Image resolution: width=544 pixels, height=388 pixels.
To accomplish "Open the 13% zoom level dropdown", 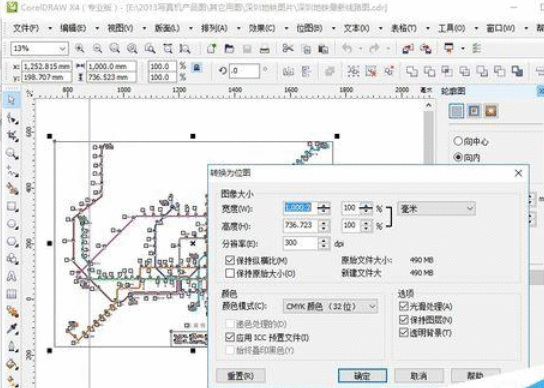I will tap(62, 49).
